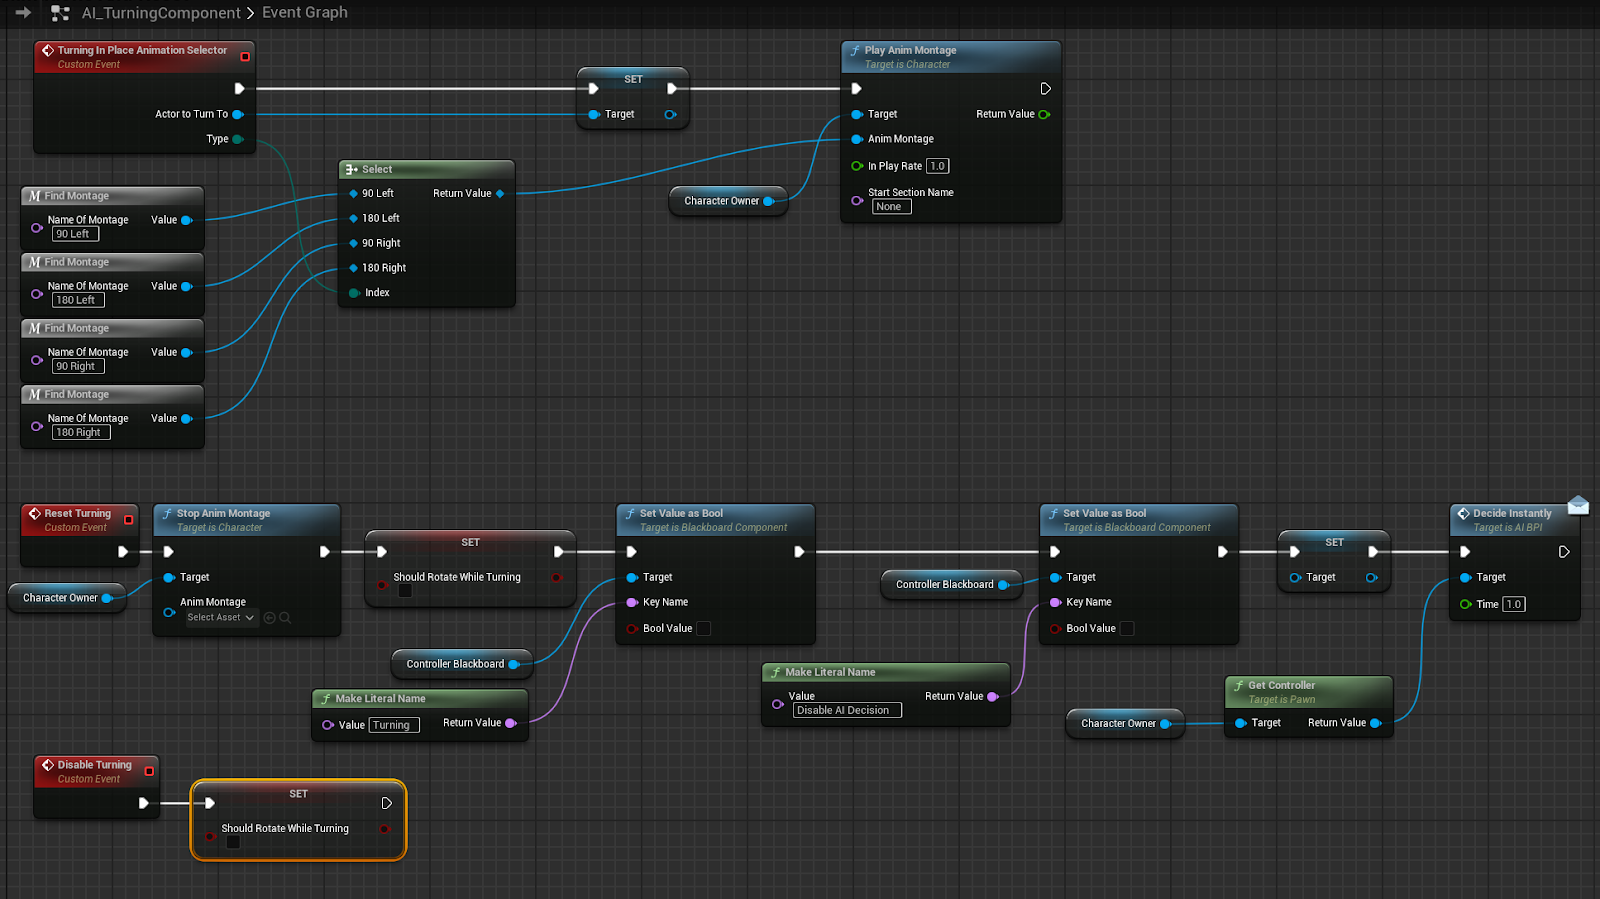1600x899 pixels.
Task: Click browse asset magnifier icon on Stop Anim Montage
Action: point(285,618)
